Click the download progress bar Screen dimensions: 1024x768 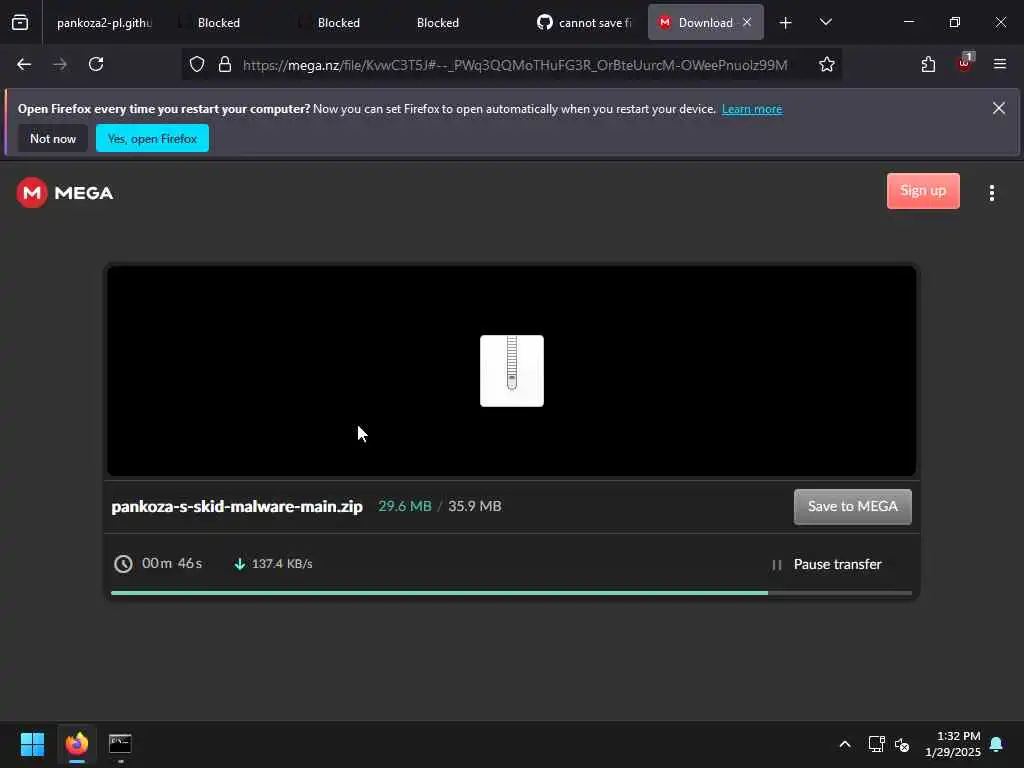(x=511, y=593)
